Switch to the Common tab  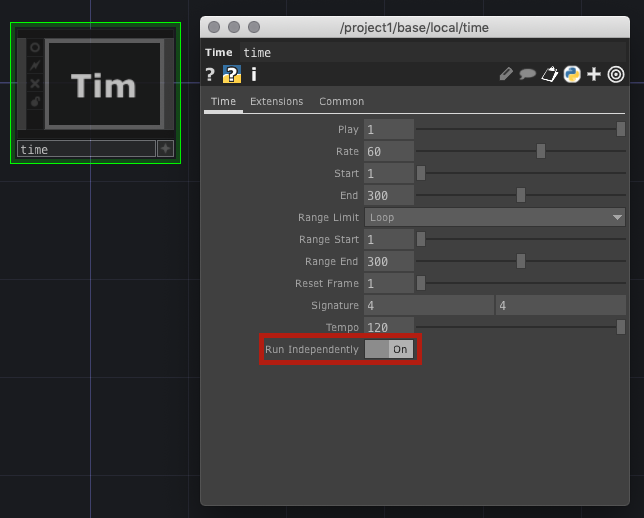coord(342,101)
